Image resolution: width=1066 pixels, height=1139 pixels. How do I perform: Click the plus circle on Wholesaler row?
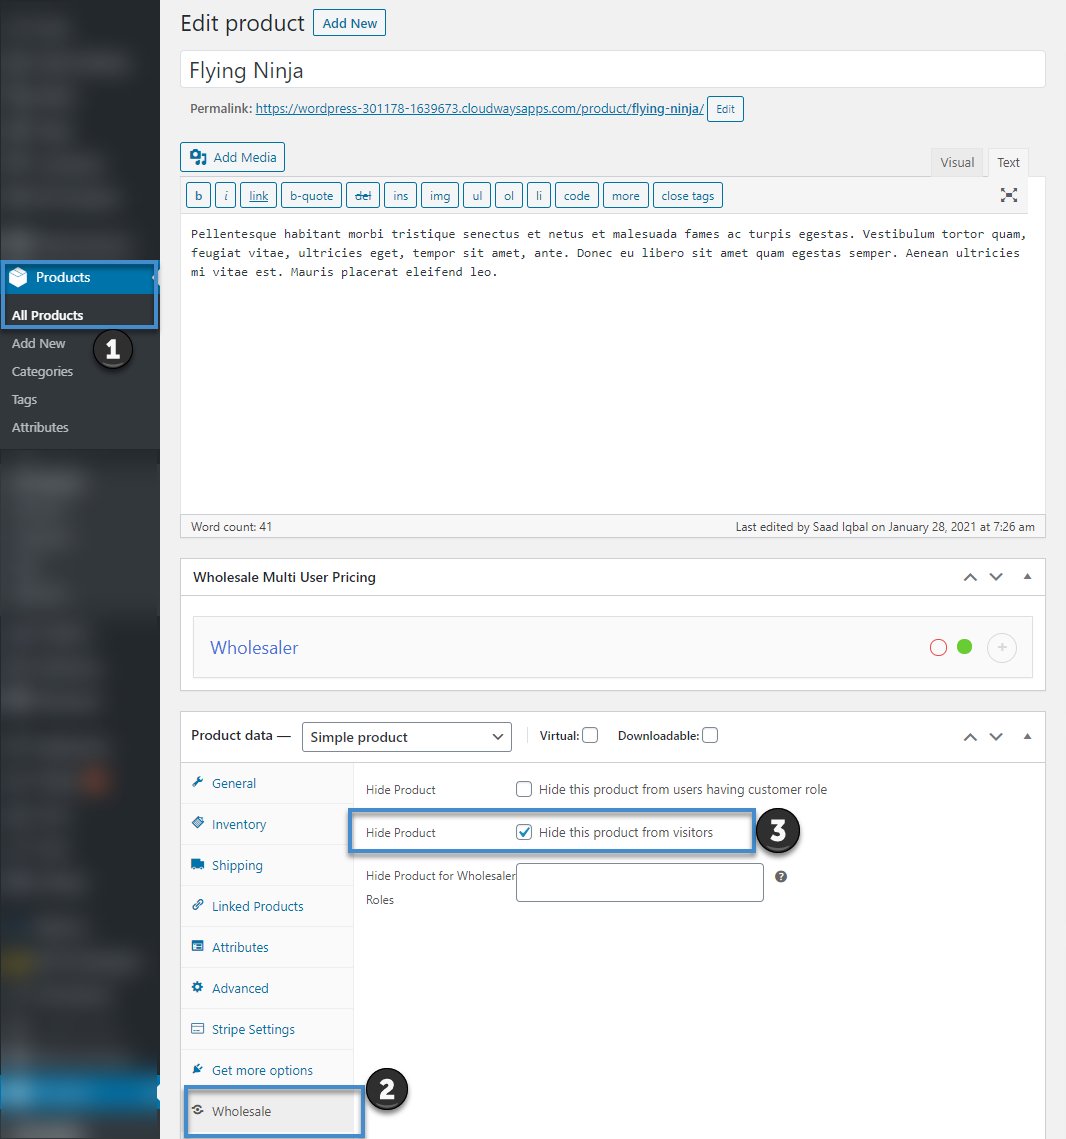tap(1001, 647)
